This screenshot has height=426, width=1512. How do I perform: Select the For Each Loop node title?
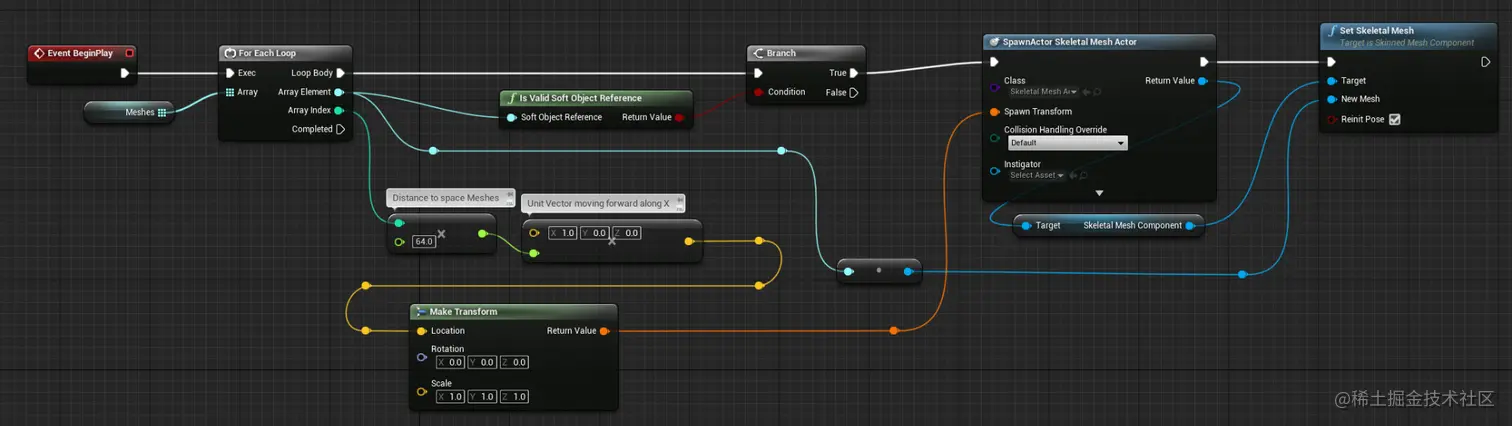[x=267, y=53]
